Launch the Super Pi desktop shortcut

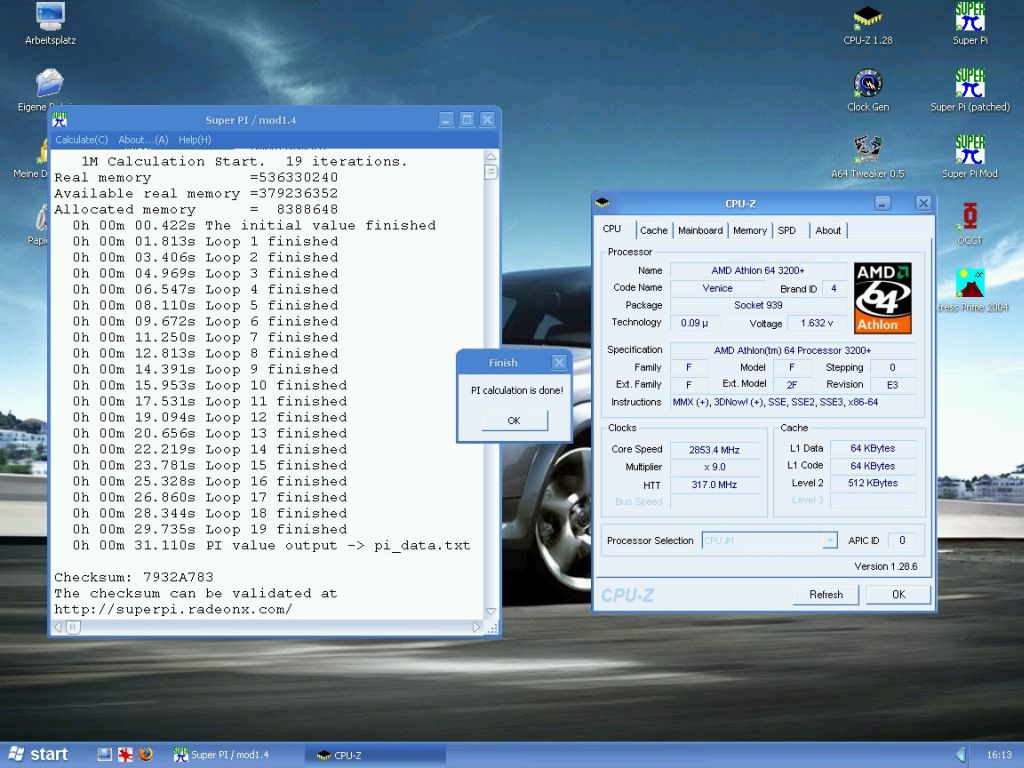pos(970,24)
